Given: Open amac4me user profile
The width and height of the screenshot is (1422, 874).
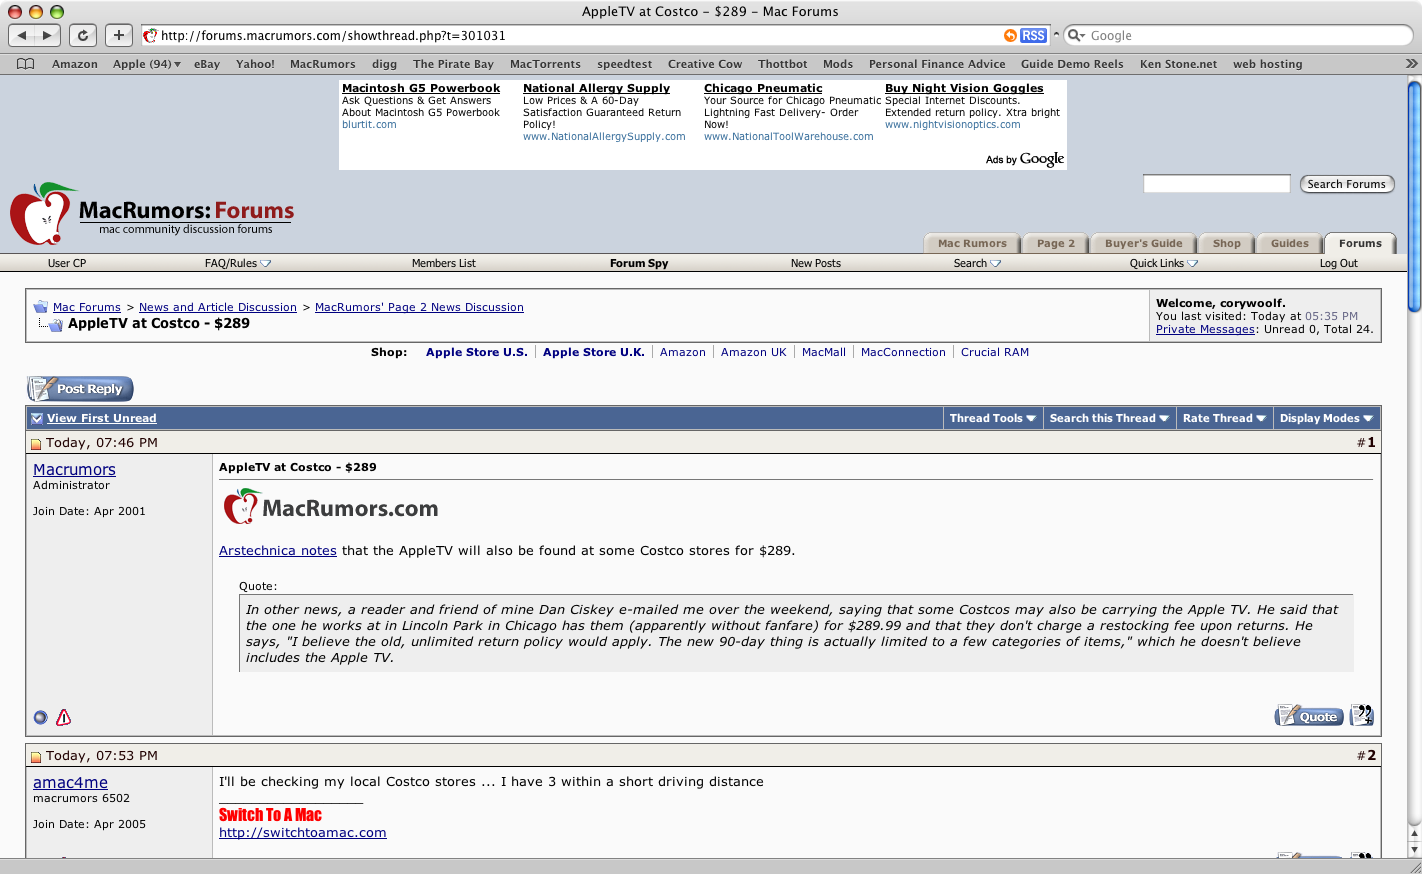Looking at the screenshot, I should click(x=70, y=782).
